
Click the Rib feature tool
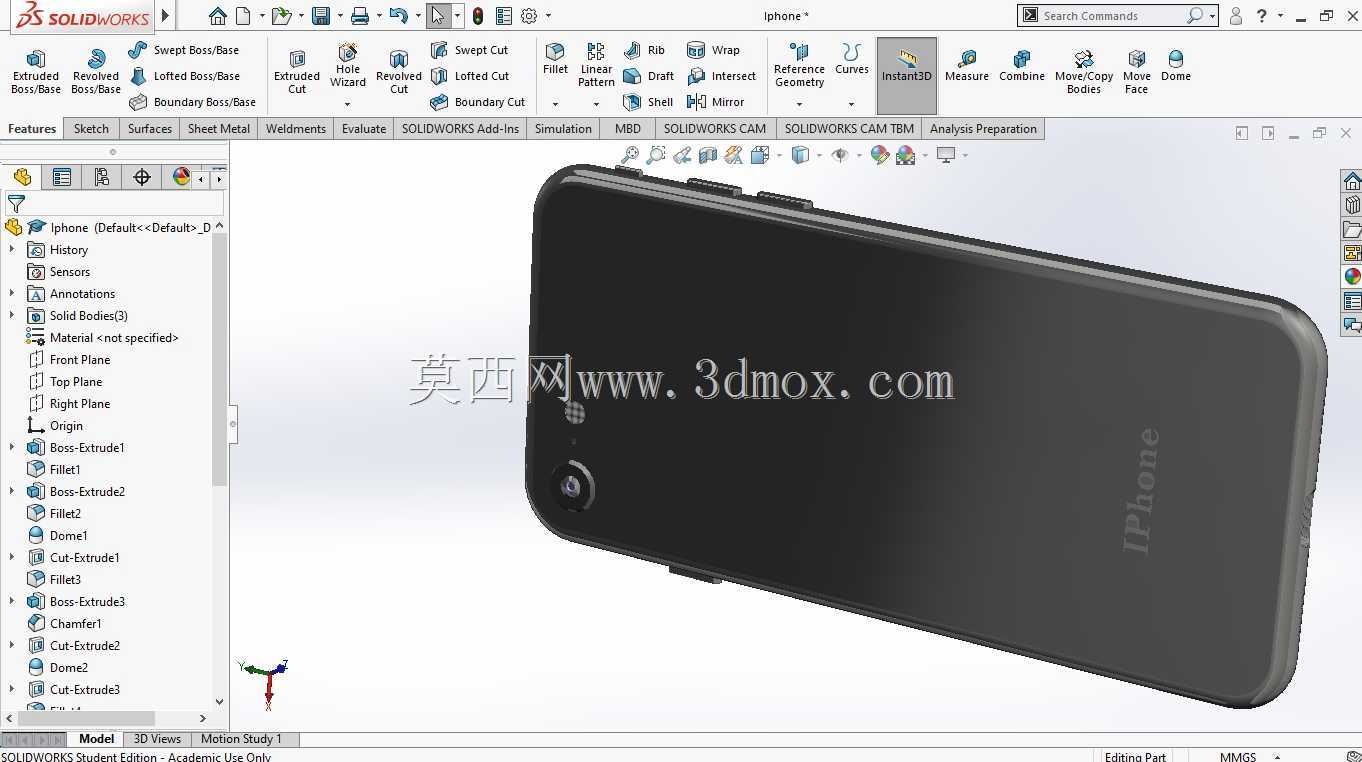coord(644,50)
